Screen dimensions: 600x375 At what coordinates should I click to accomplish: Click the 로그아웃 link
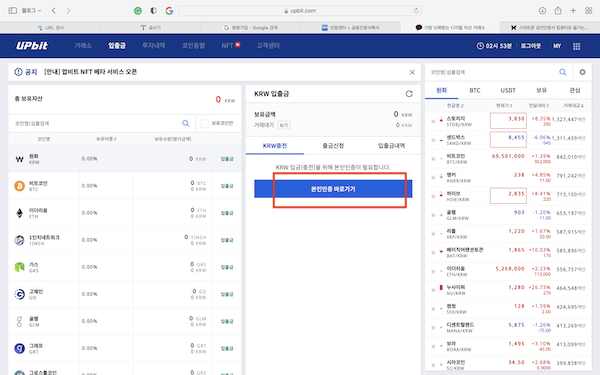531,46
